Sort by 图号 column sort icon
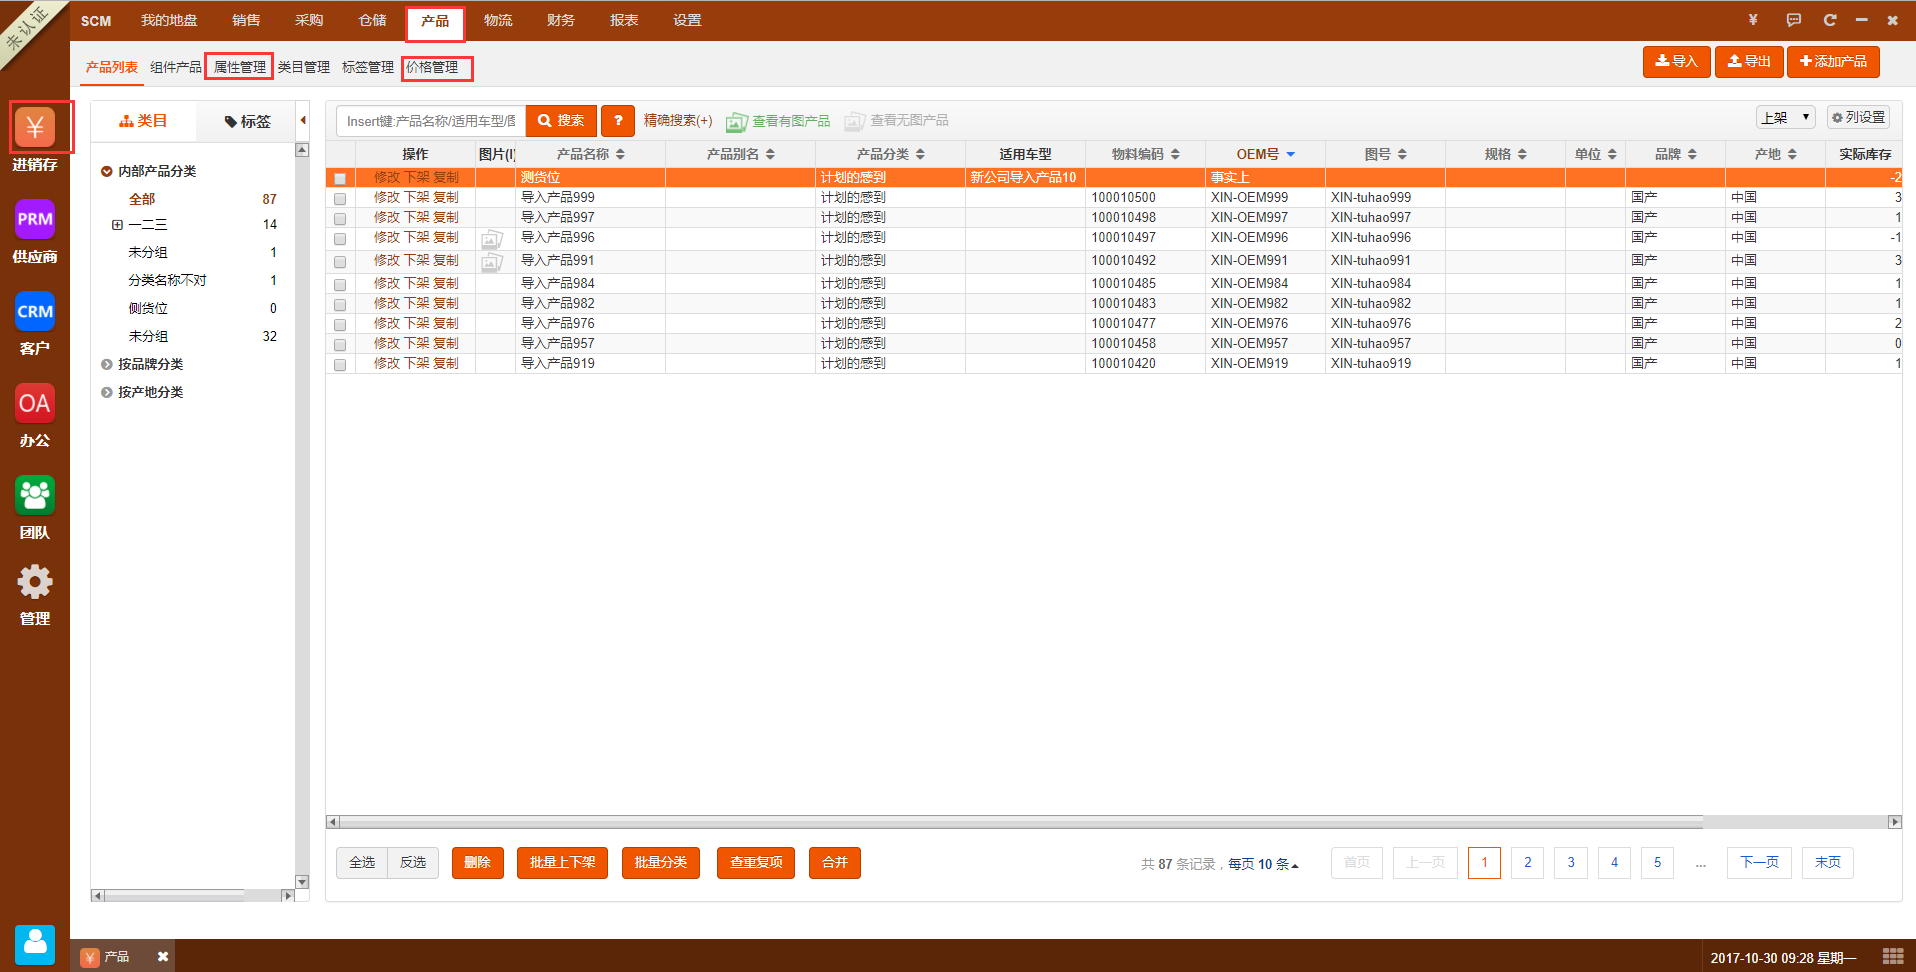 tap(1402, 154)
